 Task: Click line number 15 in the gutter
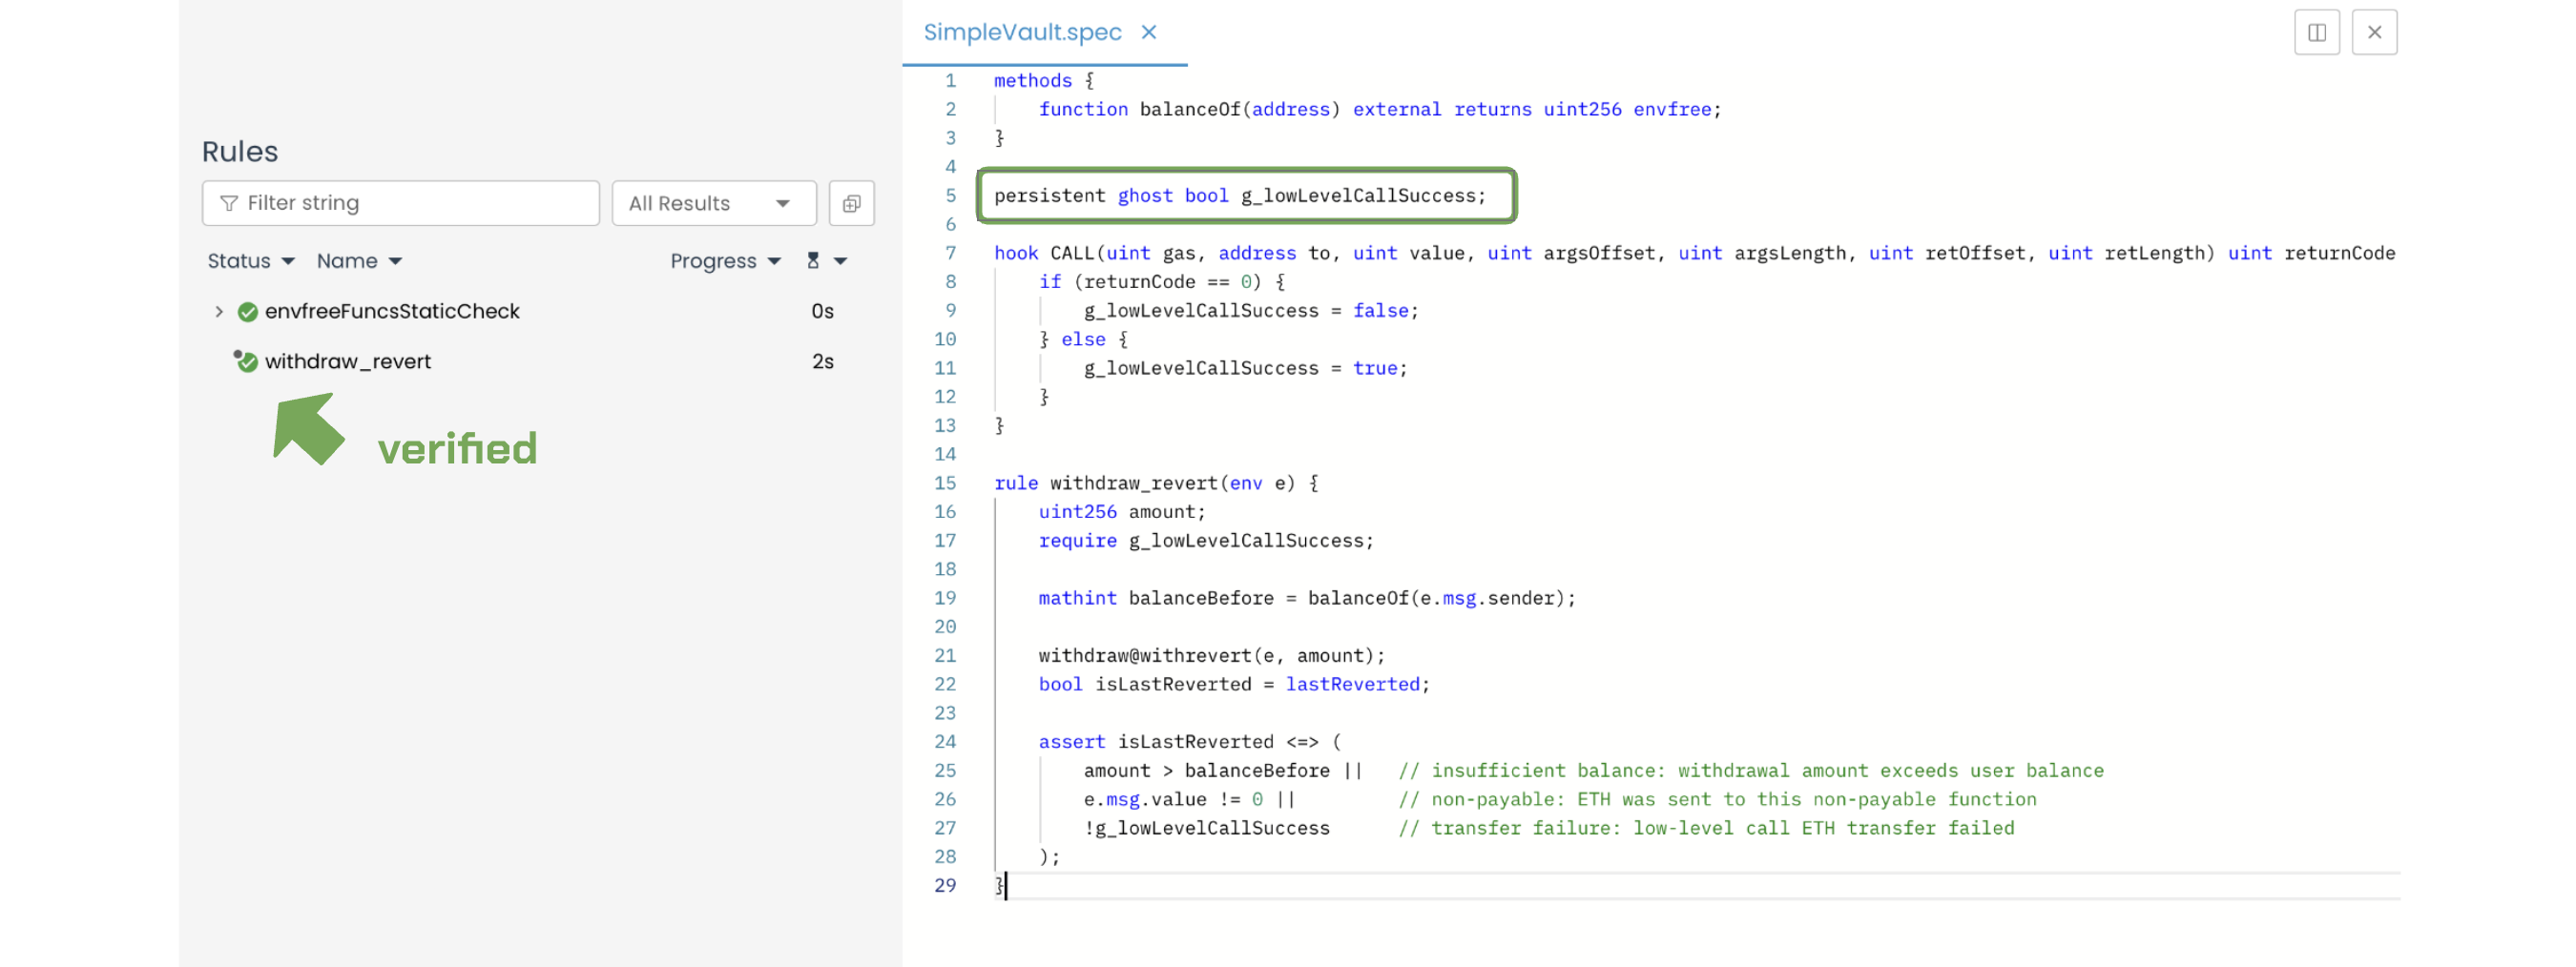pyautogui.click(x=945, y=483)
